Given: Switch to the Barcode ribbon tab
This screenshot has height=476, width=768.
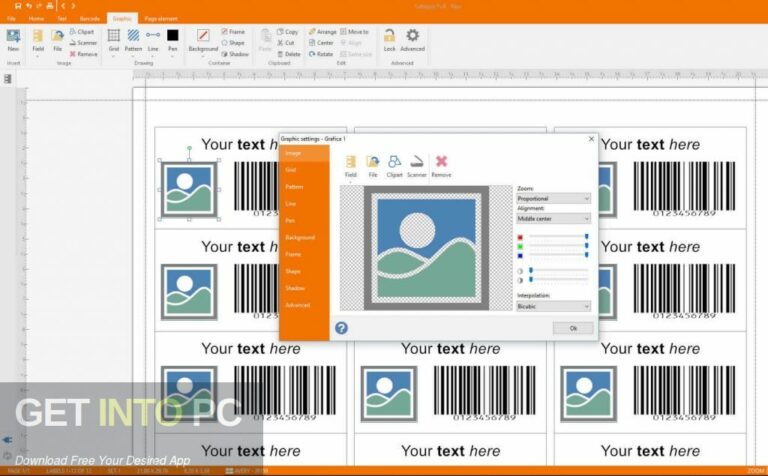Looking at the screenshot, I should [90, 19].
